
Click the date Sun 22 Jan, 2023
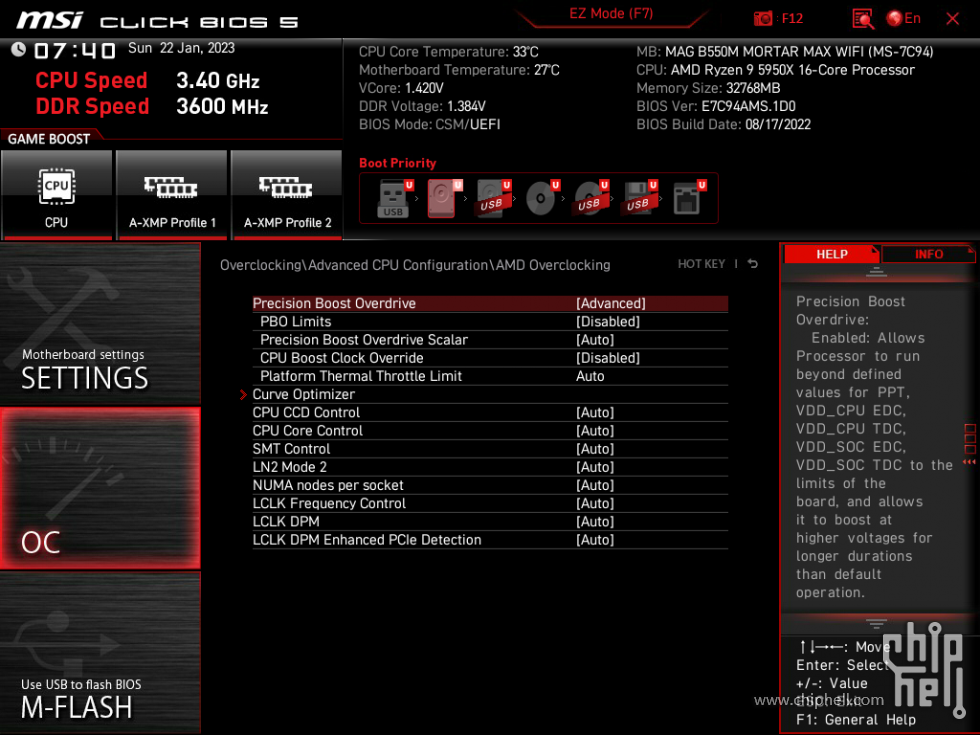(181, 48)
